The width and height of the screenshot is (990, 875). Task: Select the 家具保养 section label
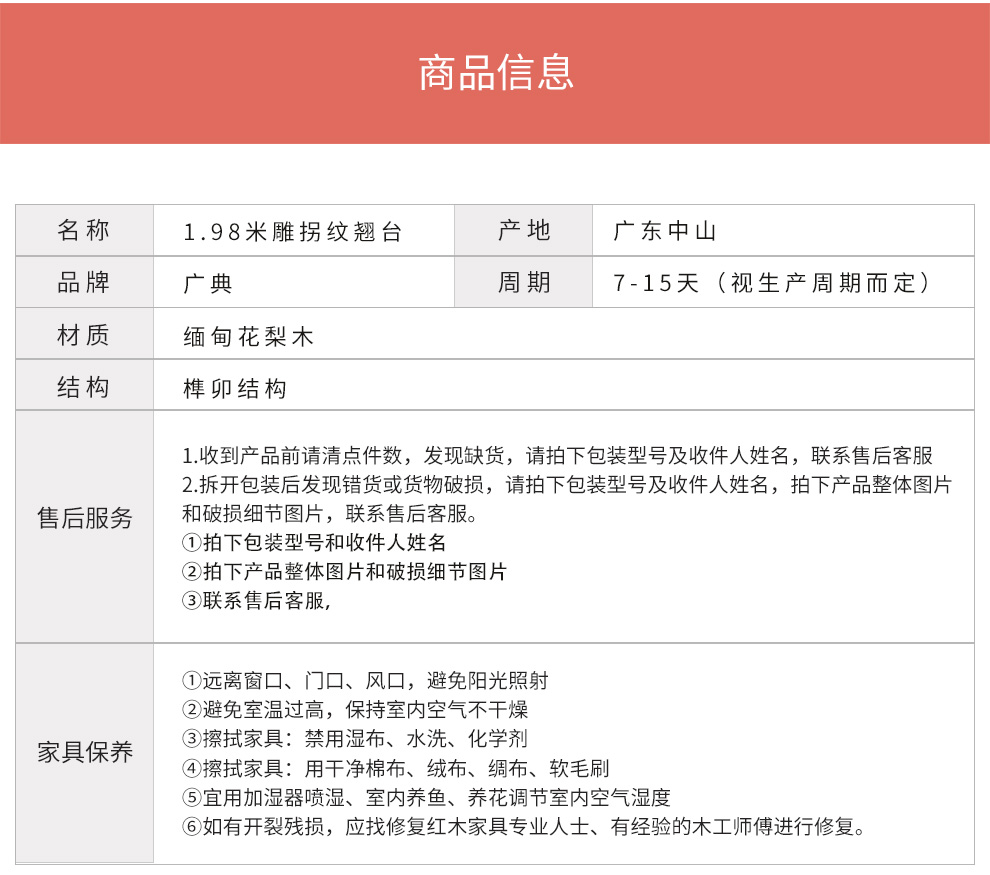pyautogui.click(x=84, y=752)
